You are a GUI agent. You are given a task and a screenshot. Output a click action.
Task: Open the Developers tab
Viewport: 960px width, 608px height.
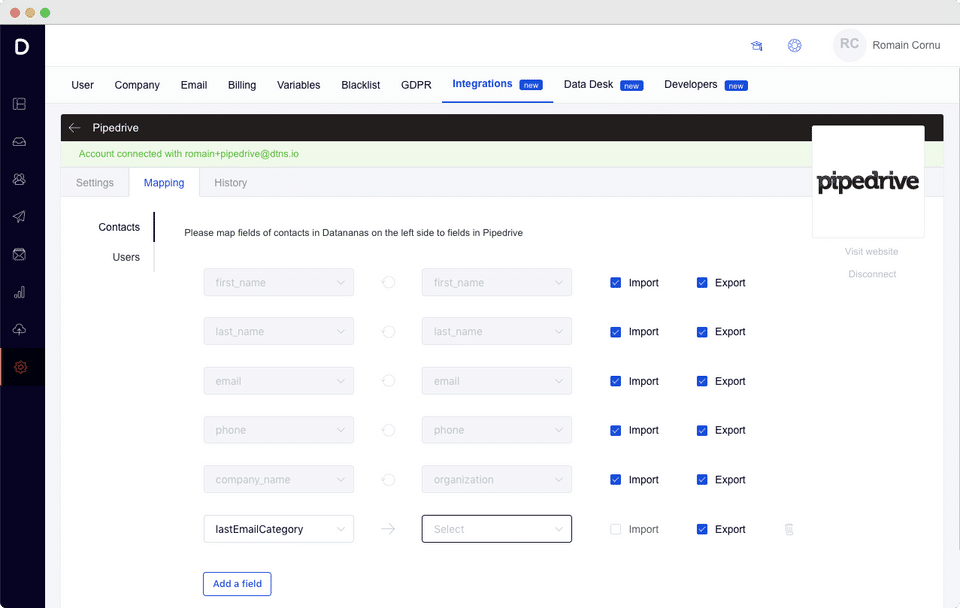tap(705, 84)
